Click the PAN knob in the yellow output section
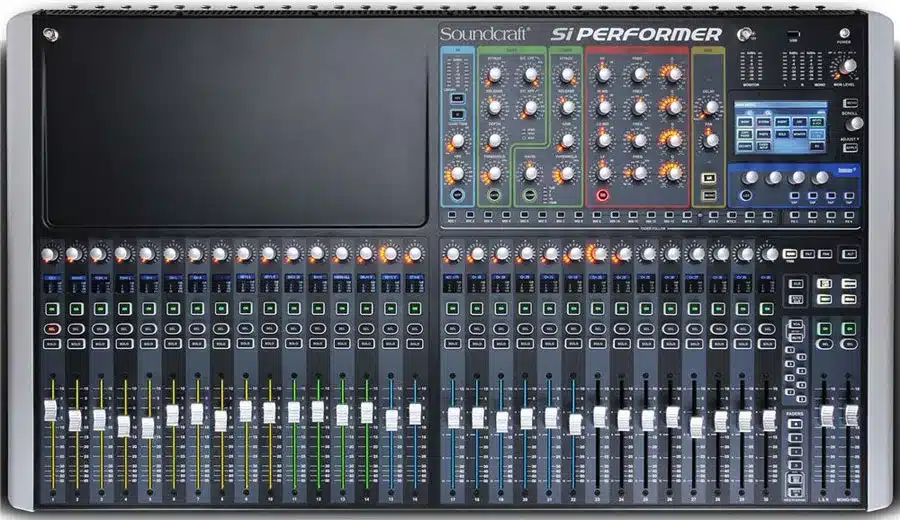900x520 pixels. (x=711, y=139)
